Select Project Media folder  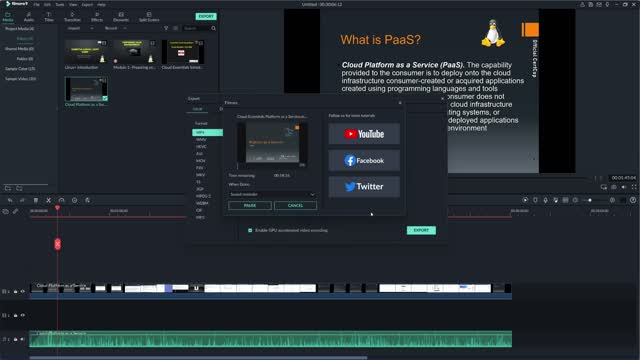19,29
